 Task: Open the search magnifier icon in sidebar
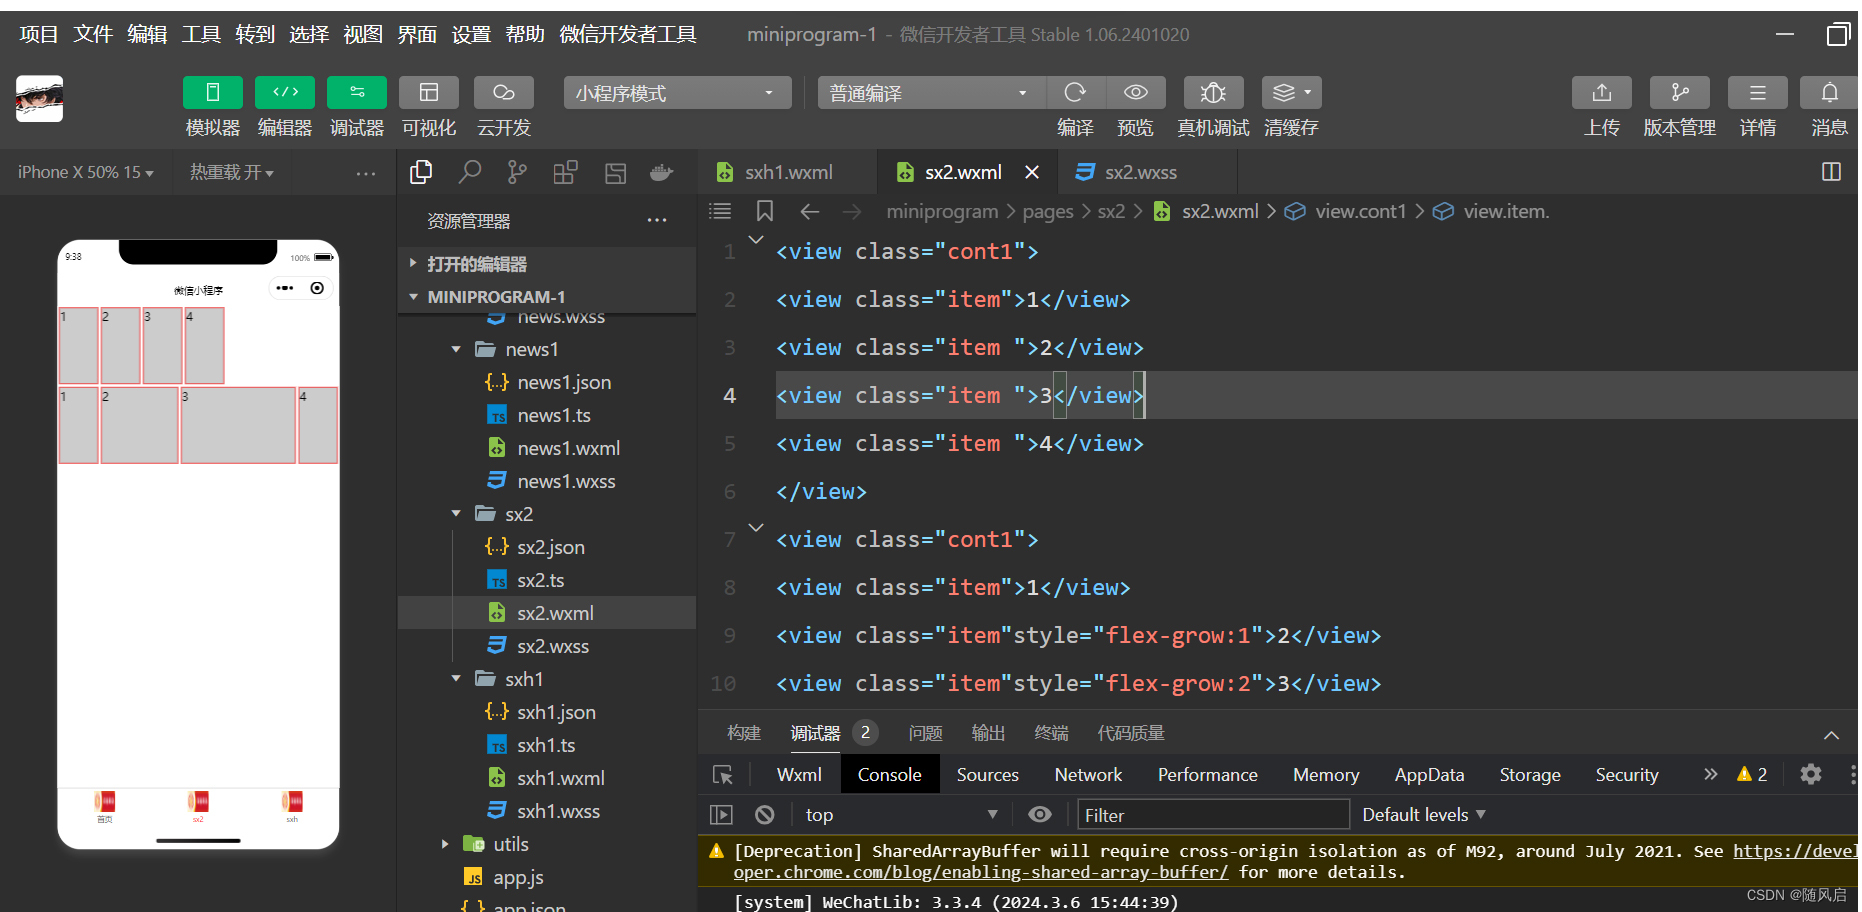[469, 172]
